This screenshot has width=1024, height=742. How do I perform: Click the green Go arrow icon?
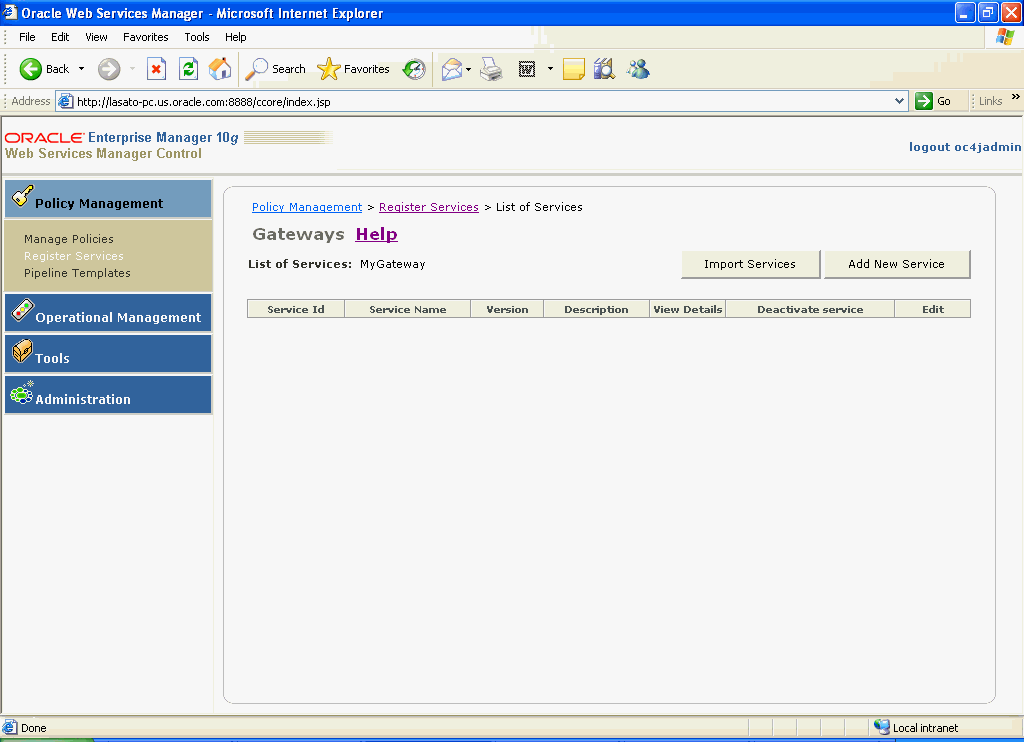(923, 101)
